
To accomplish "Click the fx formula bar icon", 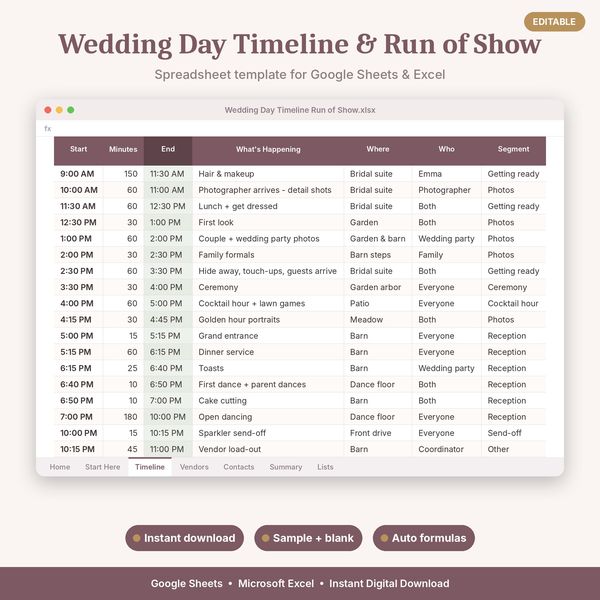I will tap(47, 129).
